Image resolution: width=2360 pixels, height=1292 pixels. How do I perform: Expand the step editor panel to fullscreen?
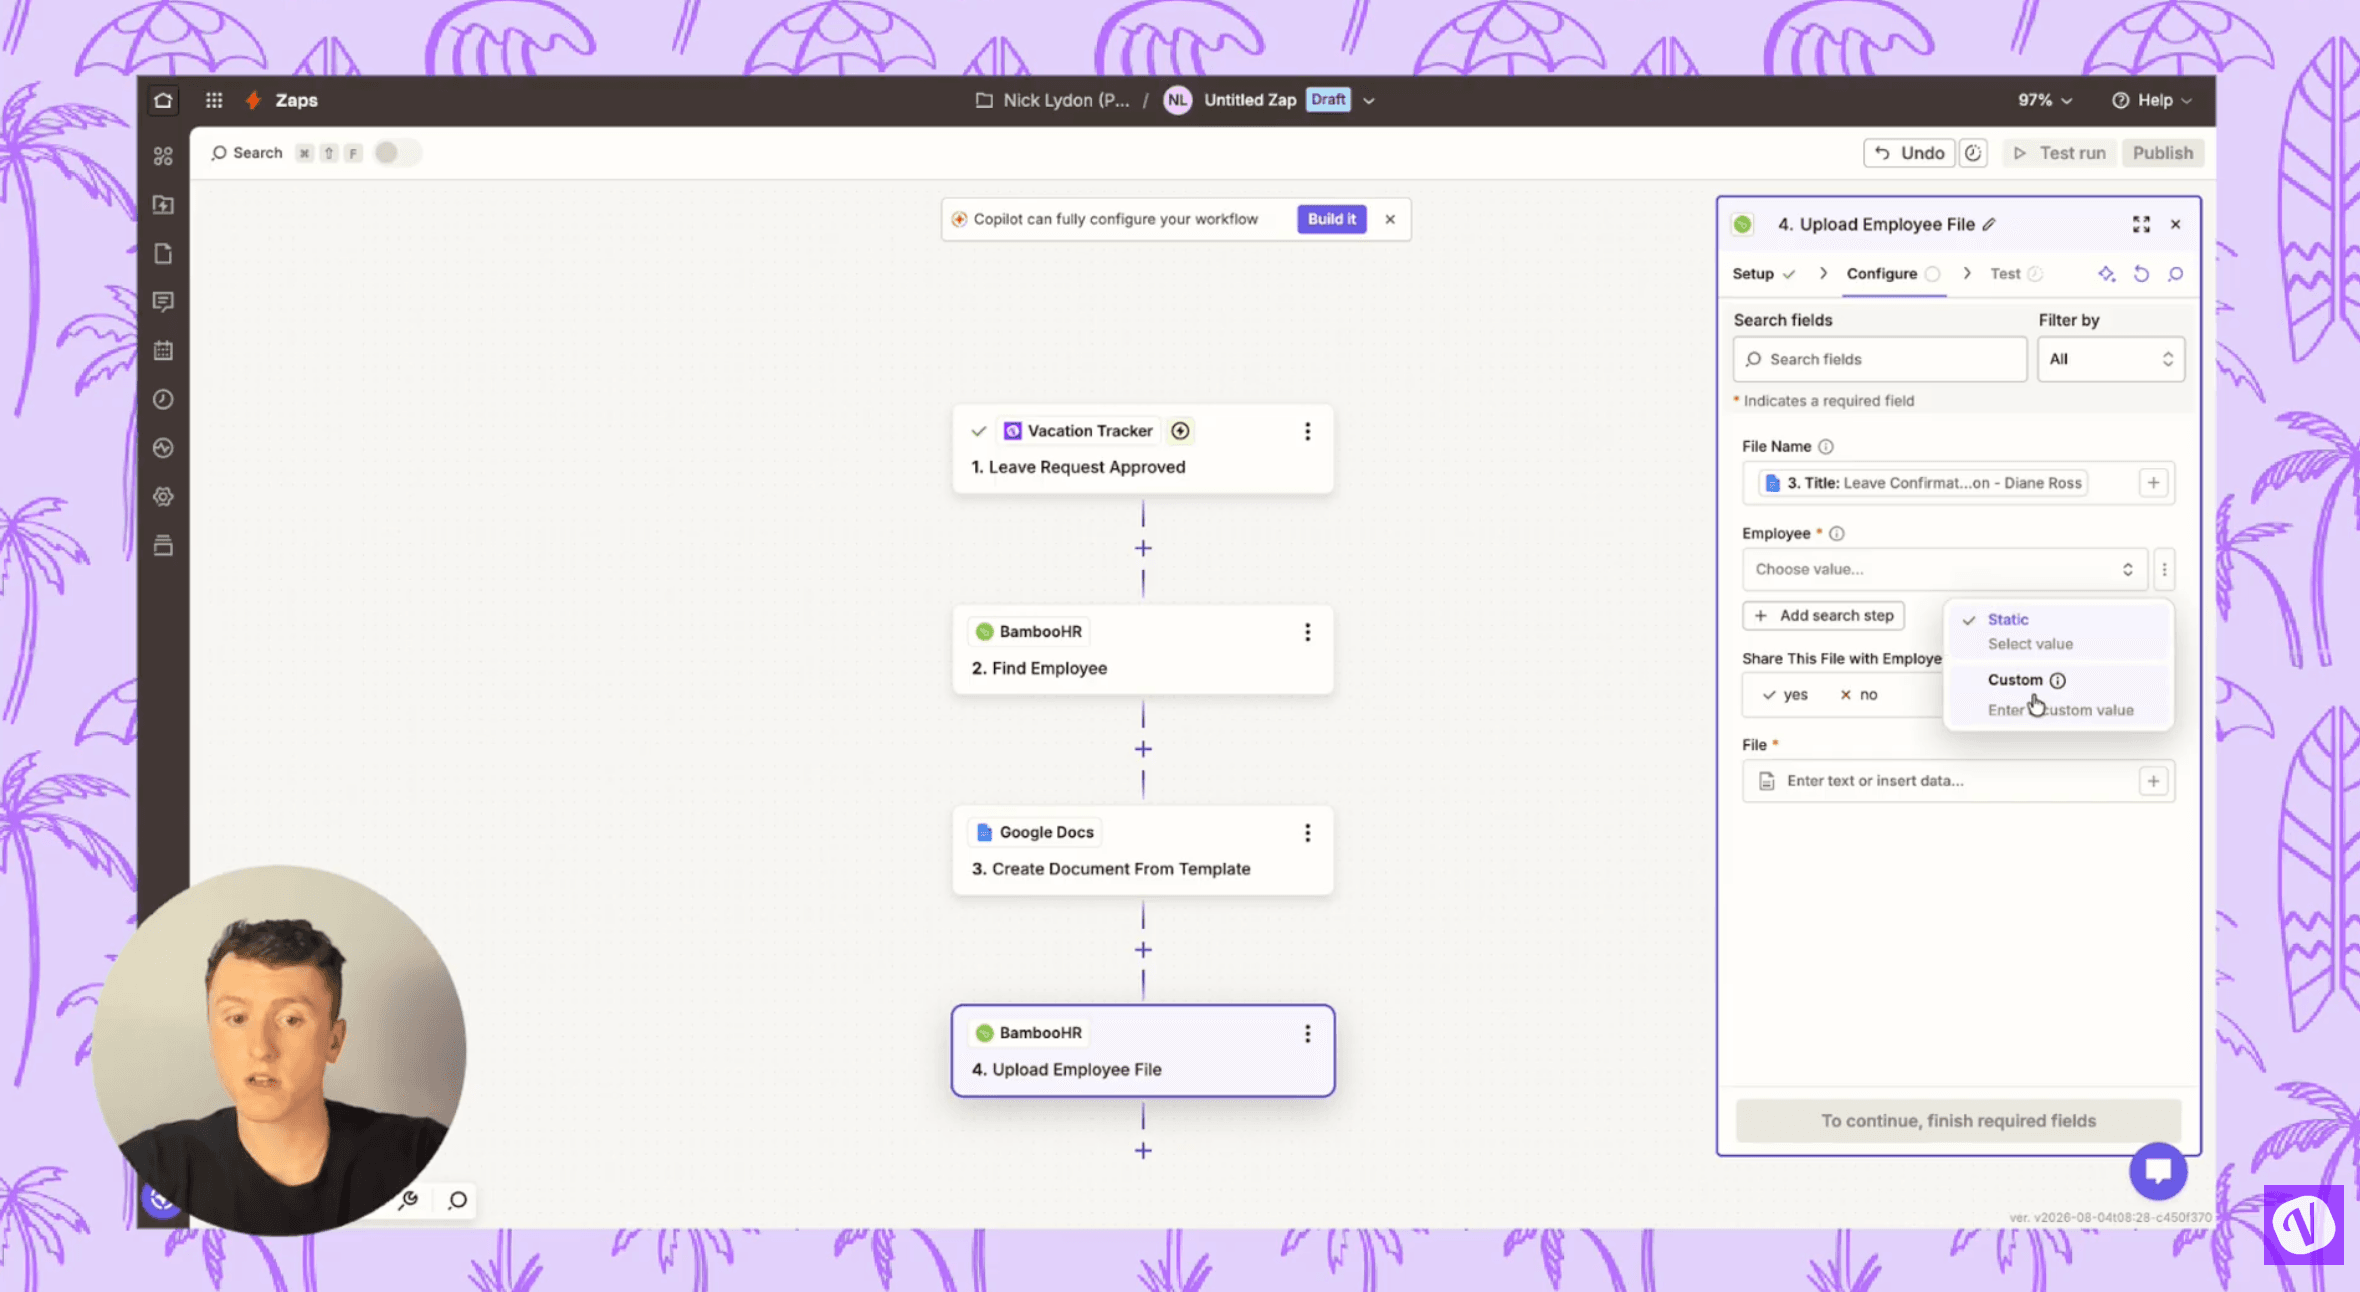pyautogui.click(x=2141, y=224)
